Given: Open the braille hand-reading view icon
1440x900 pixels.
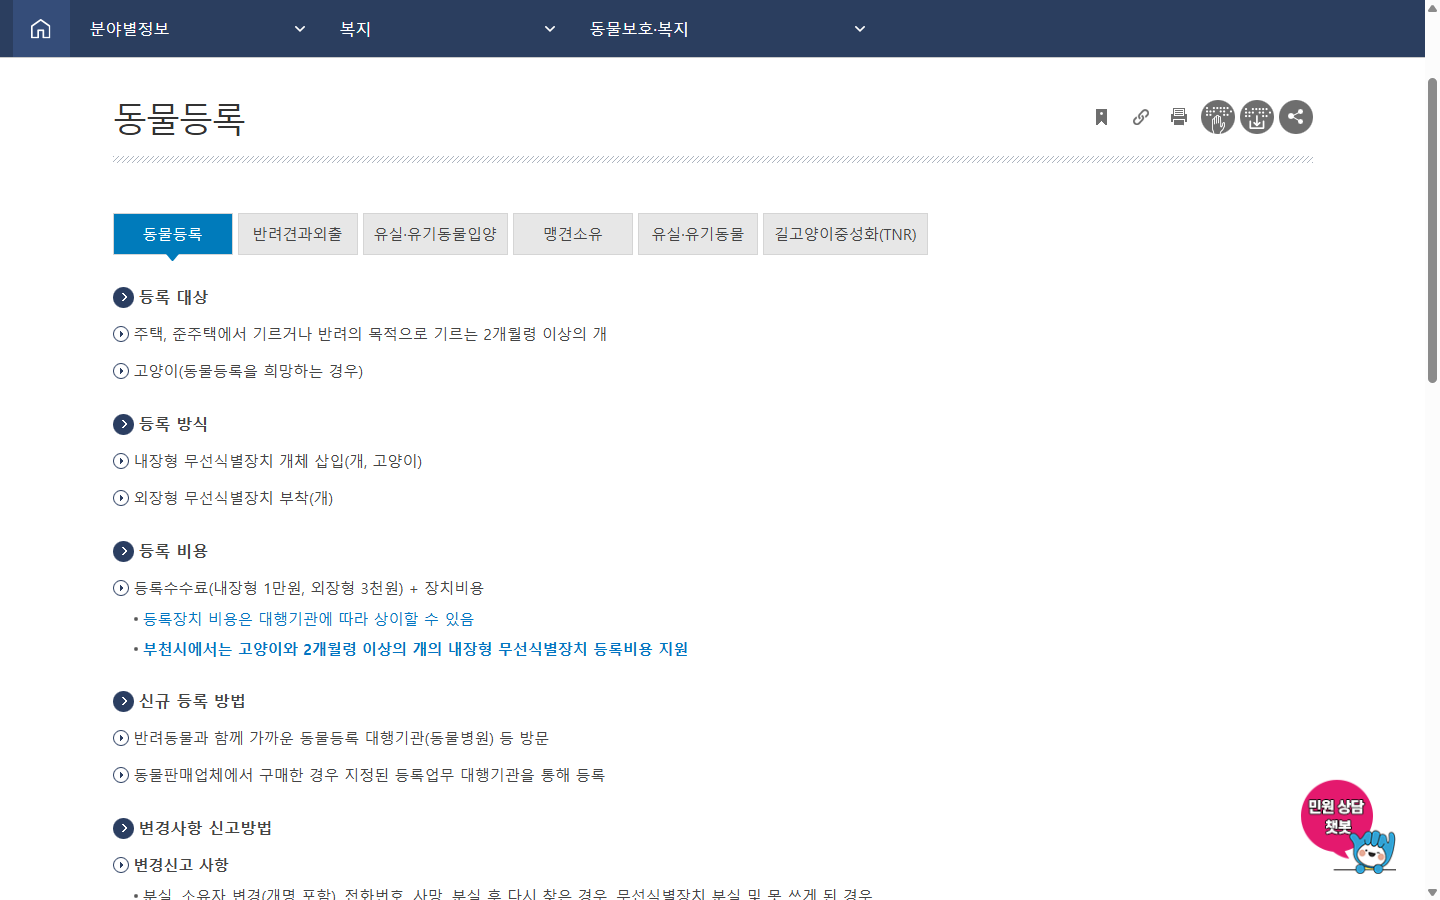Looking at the screenshot, I should [1218, 117].
